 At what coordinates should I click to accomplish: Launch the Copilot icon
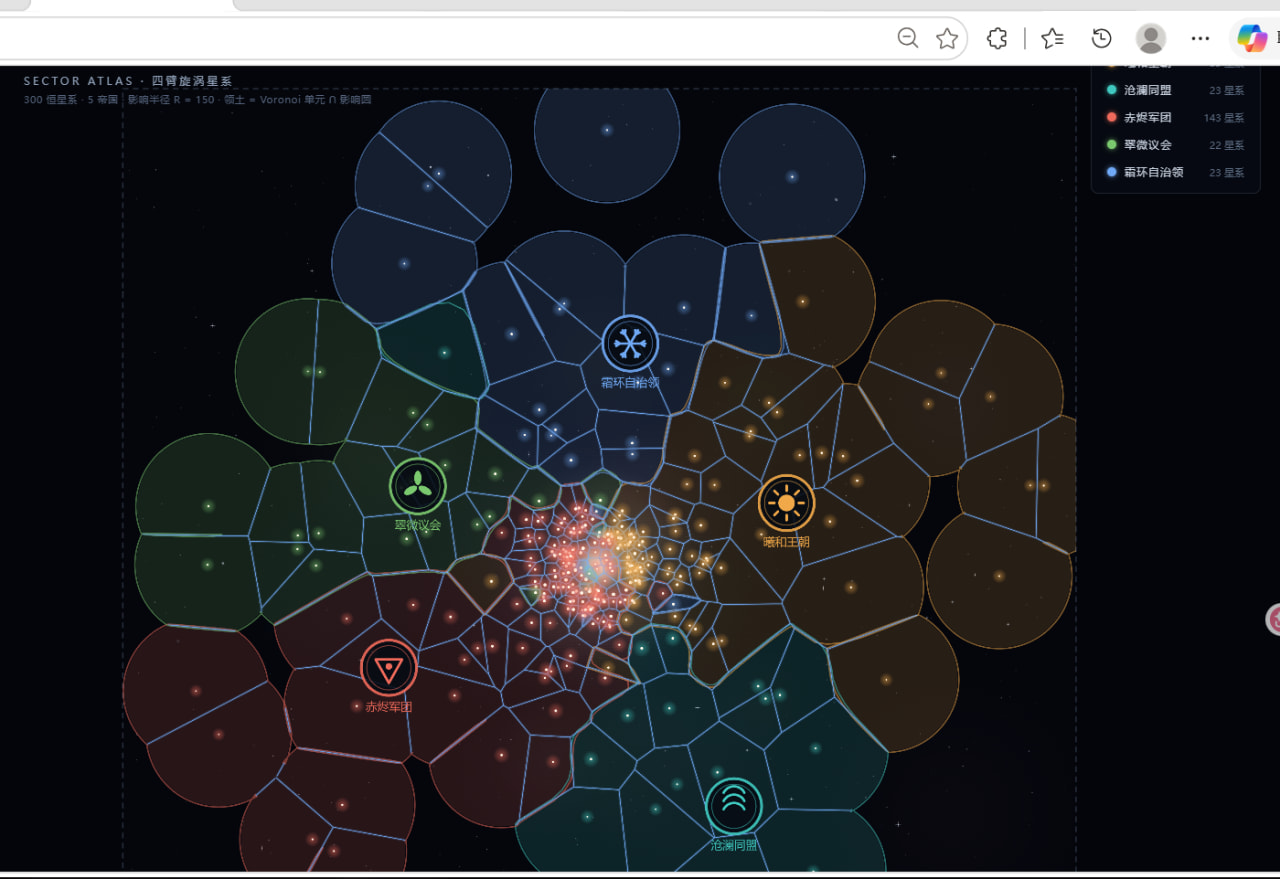coord(1252,38)
